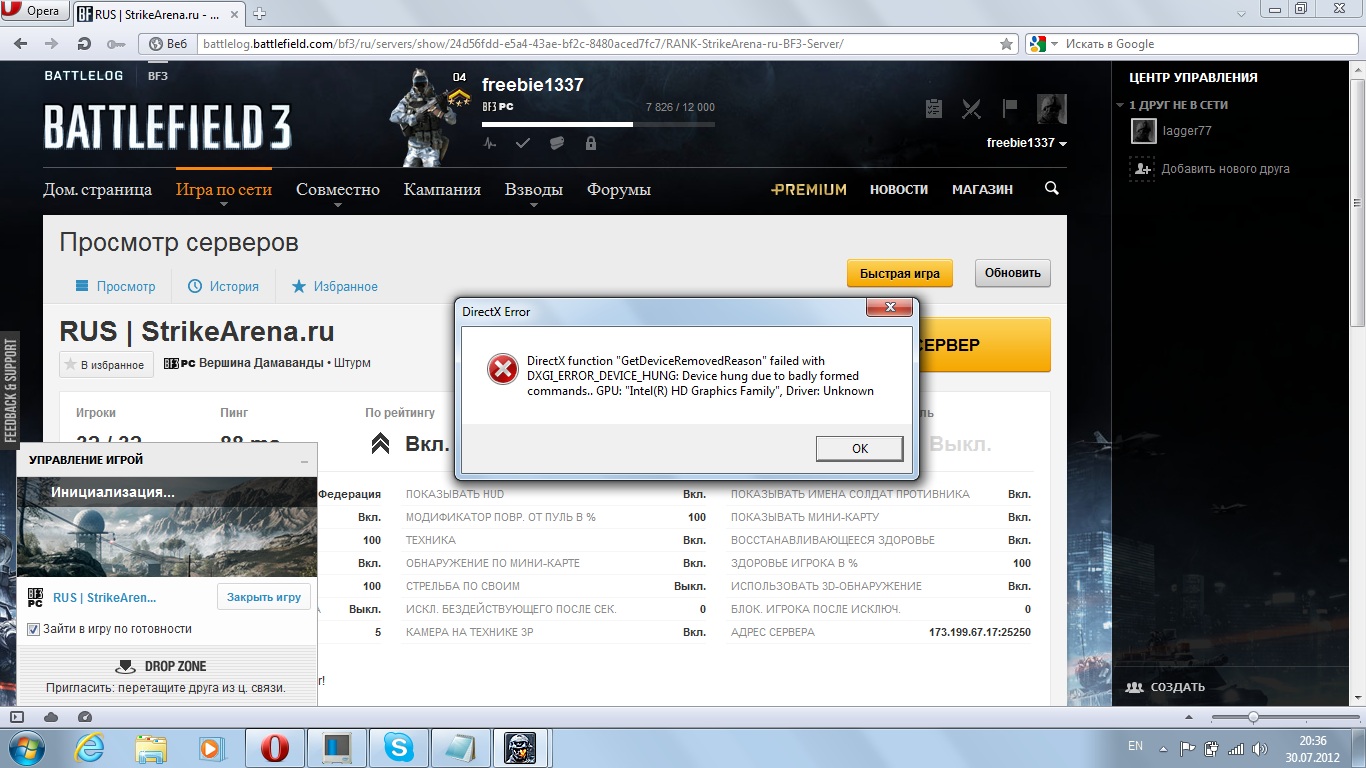Open the Форумы section
This screenshot has width=1366, height=768.
(619, 189)
